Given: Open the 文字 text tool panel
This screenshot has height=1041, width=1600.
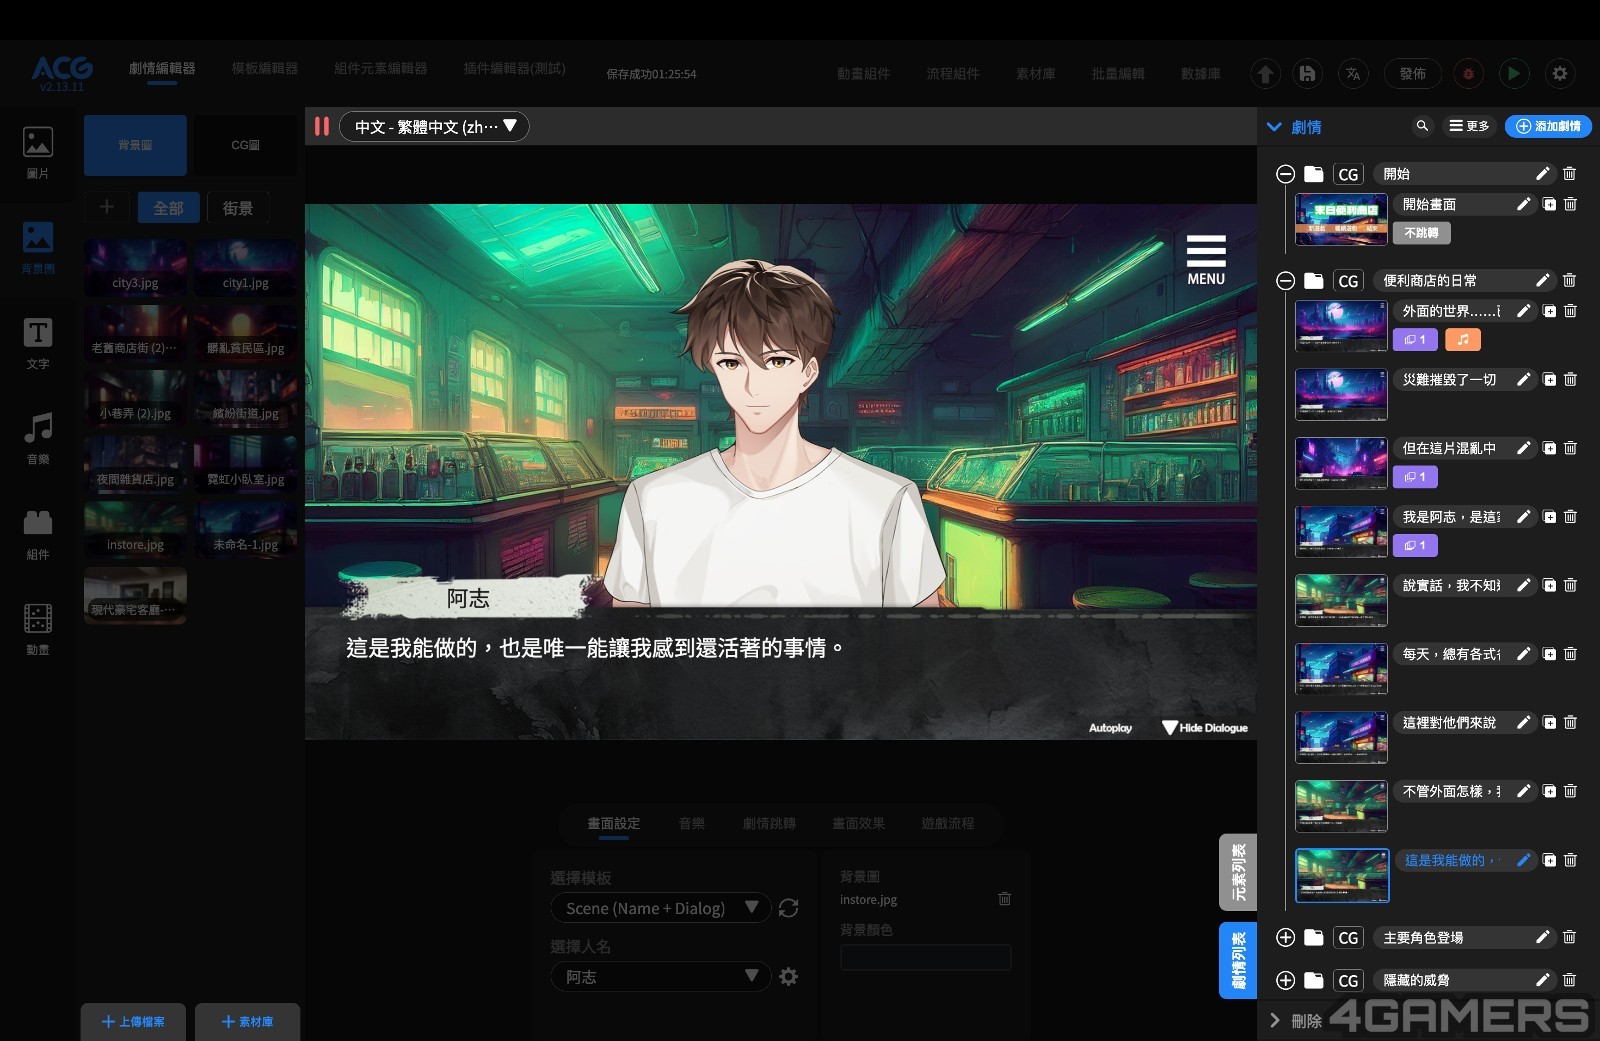Looking at the screenshot, I should click(x=38, y=343).
